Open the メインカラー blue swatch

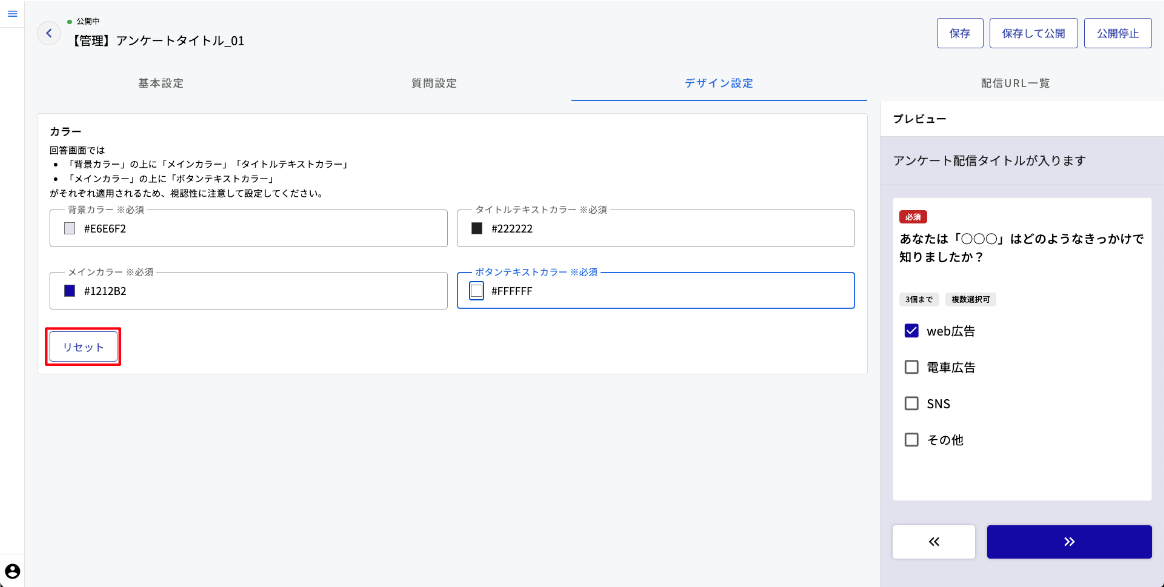point(69,291)
